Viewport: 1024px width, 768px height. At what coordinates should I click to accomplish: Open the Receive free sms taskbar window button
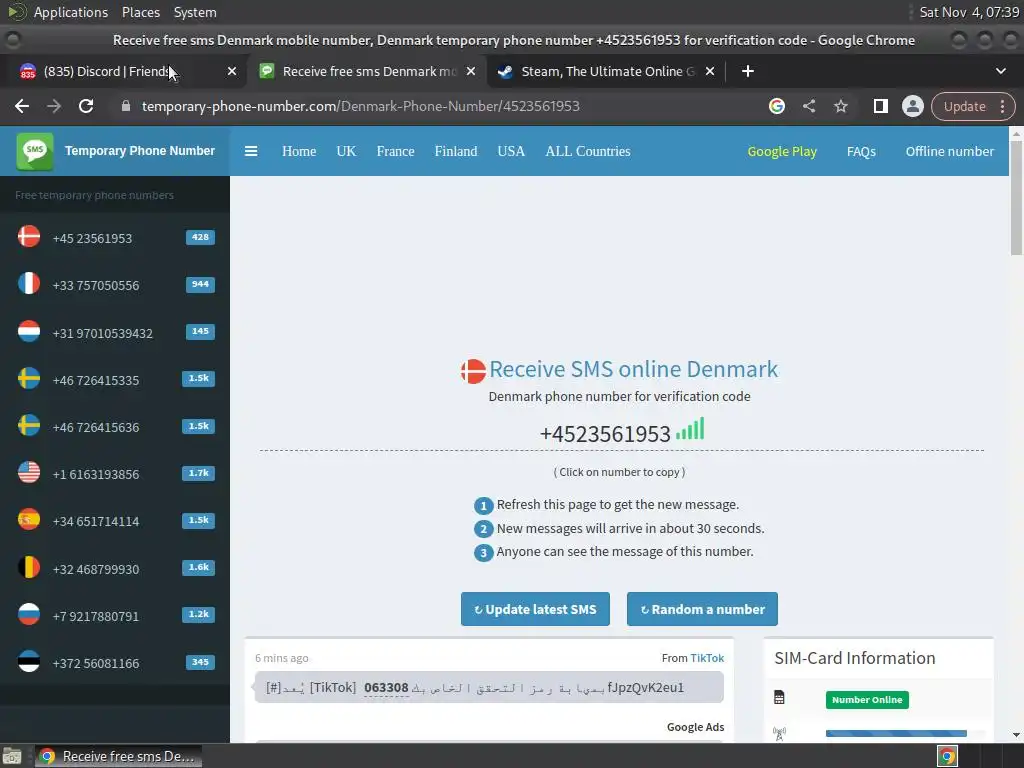pos(118,756)
